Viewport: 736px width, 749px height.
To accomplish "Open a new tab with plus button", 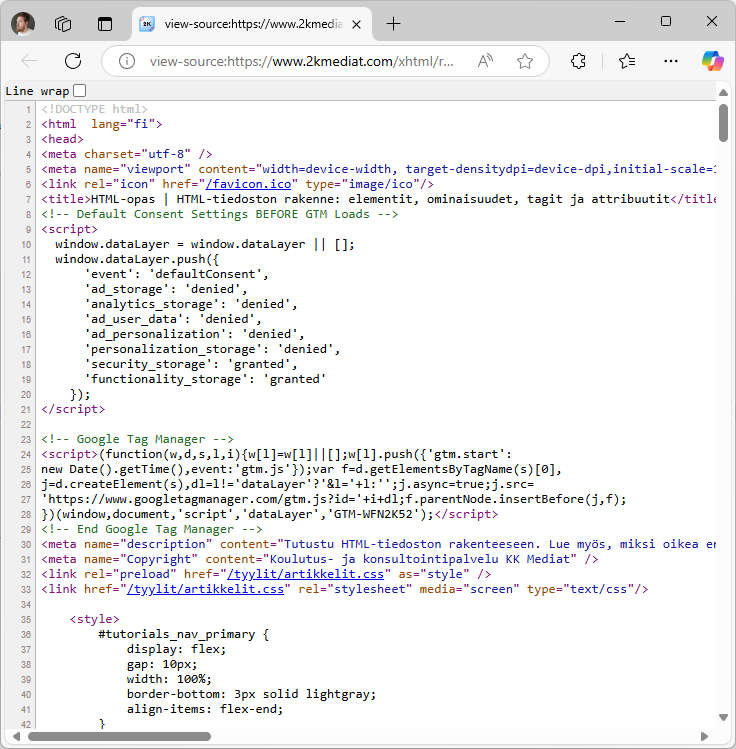I will (x=393, y=23).
